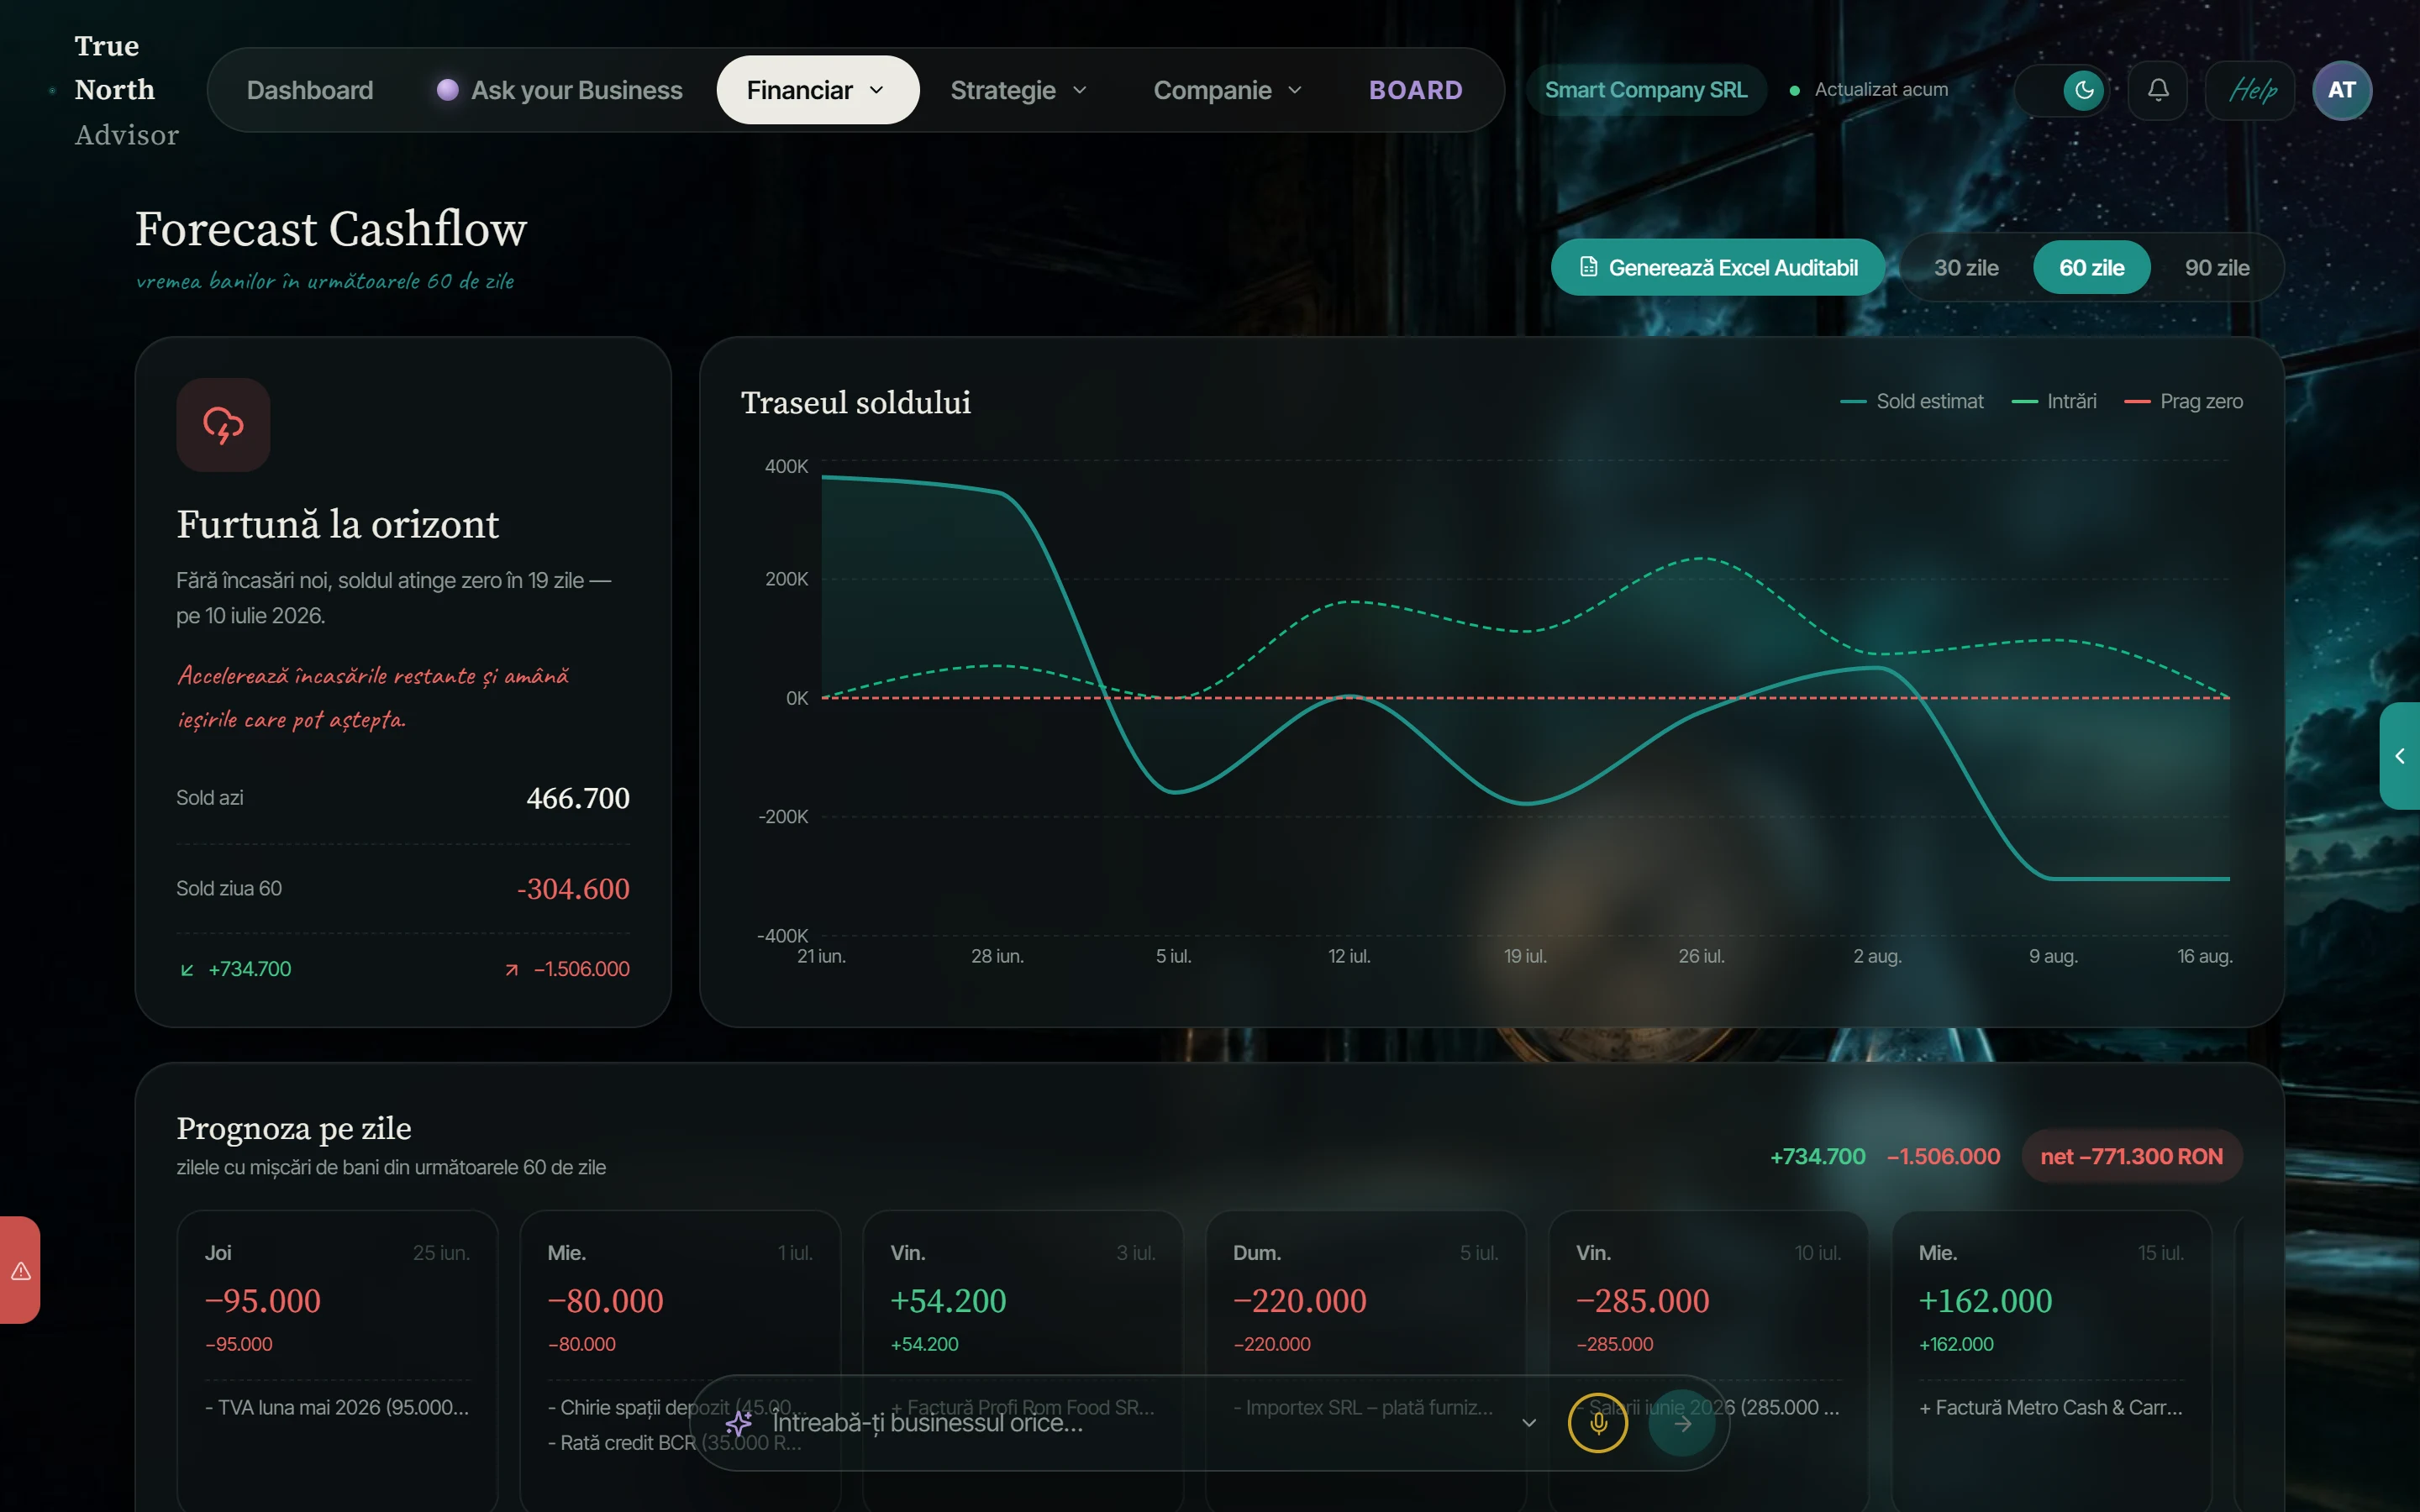Click the Actualizat acum status text

(1881, 90)
